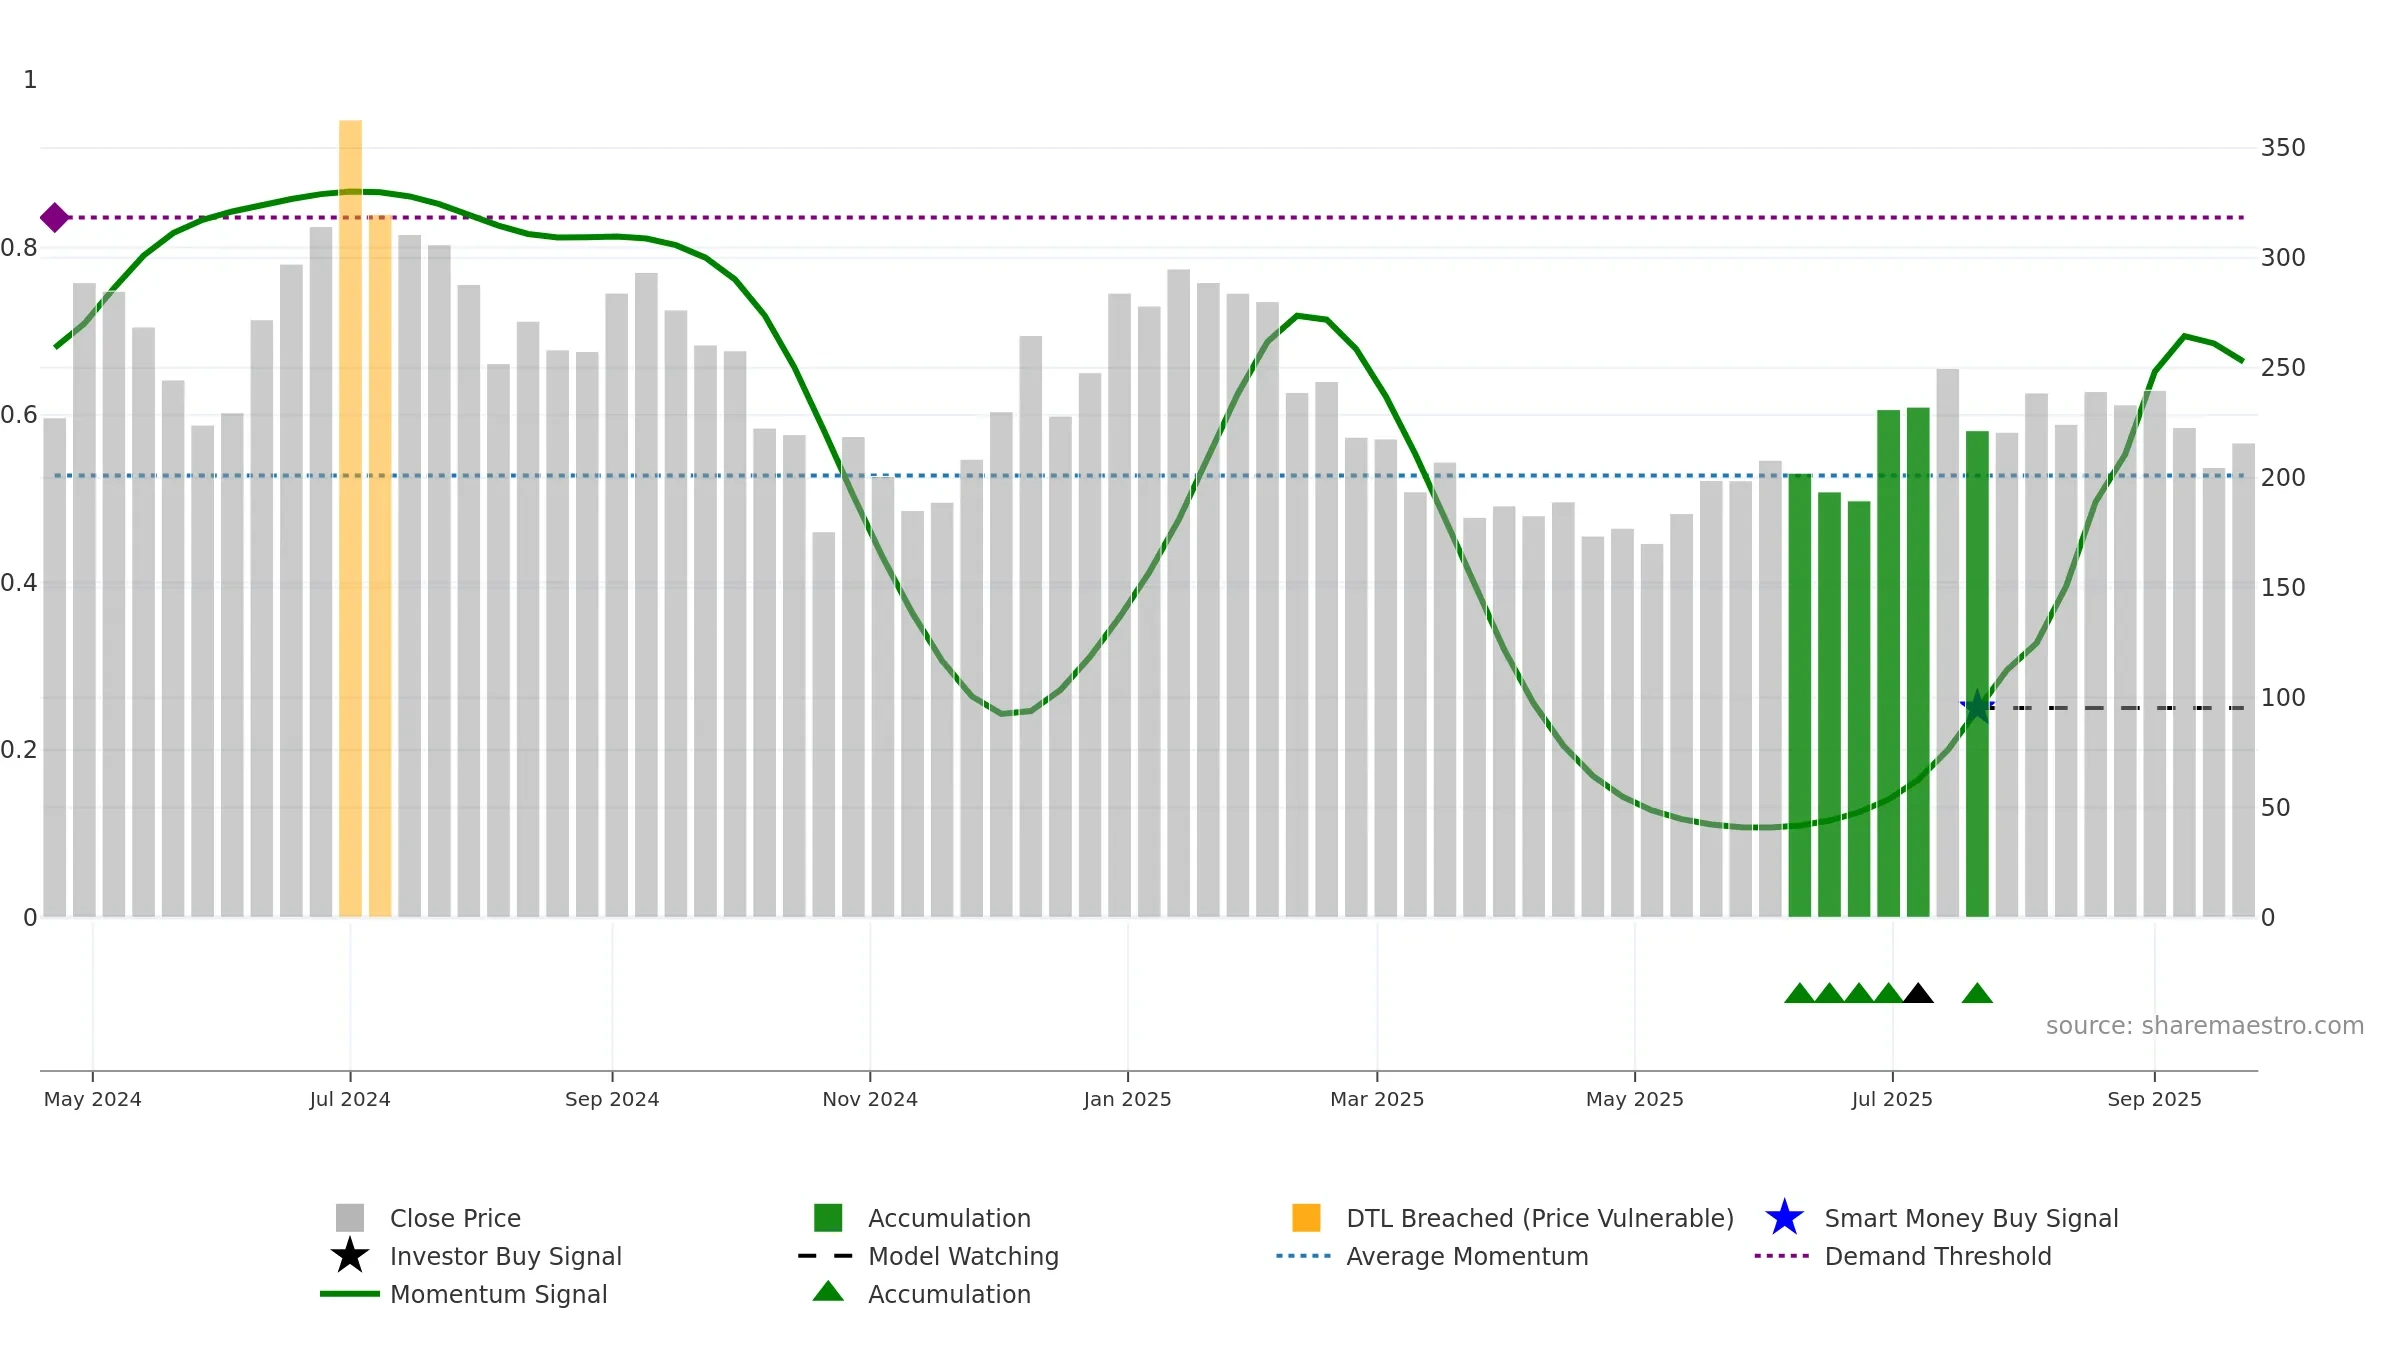Select the Nov 2024 axis label

[x=870, y=1099]
